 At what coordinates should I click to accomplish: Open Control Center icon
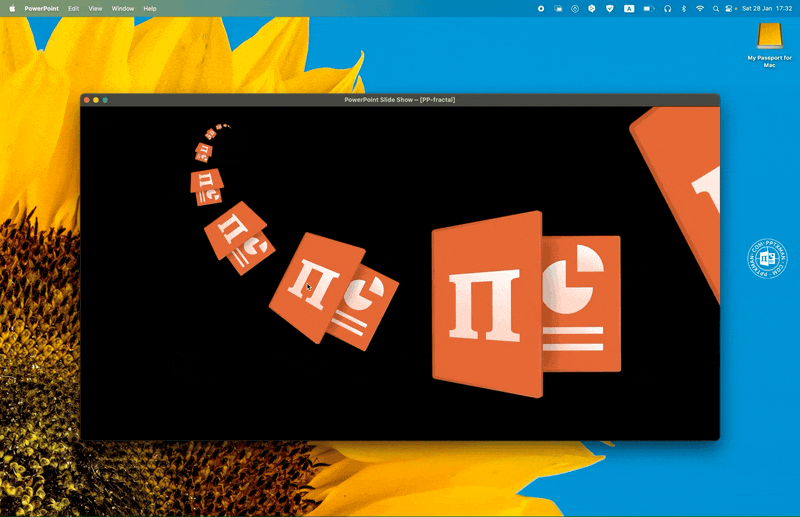pos(729,9)
